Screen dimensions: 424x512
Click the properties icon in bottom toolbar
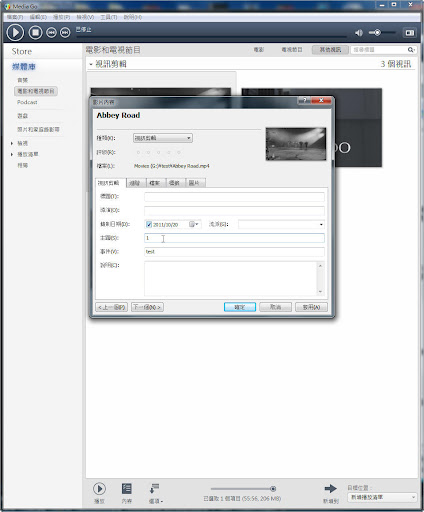pos(127,489)
